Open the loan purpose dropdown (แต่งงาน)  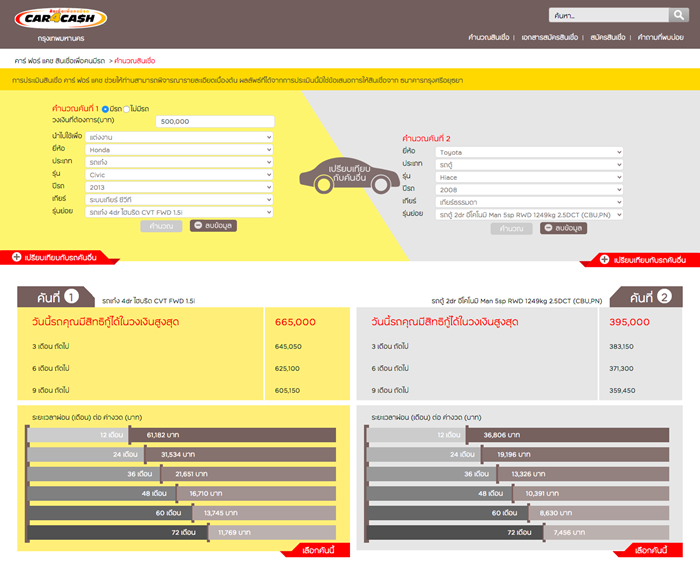(x=179, y=137)
